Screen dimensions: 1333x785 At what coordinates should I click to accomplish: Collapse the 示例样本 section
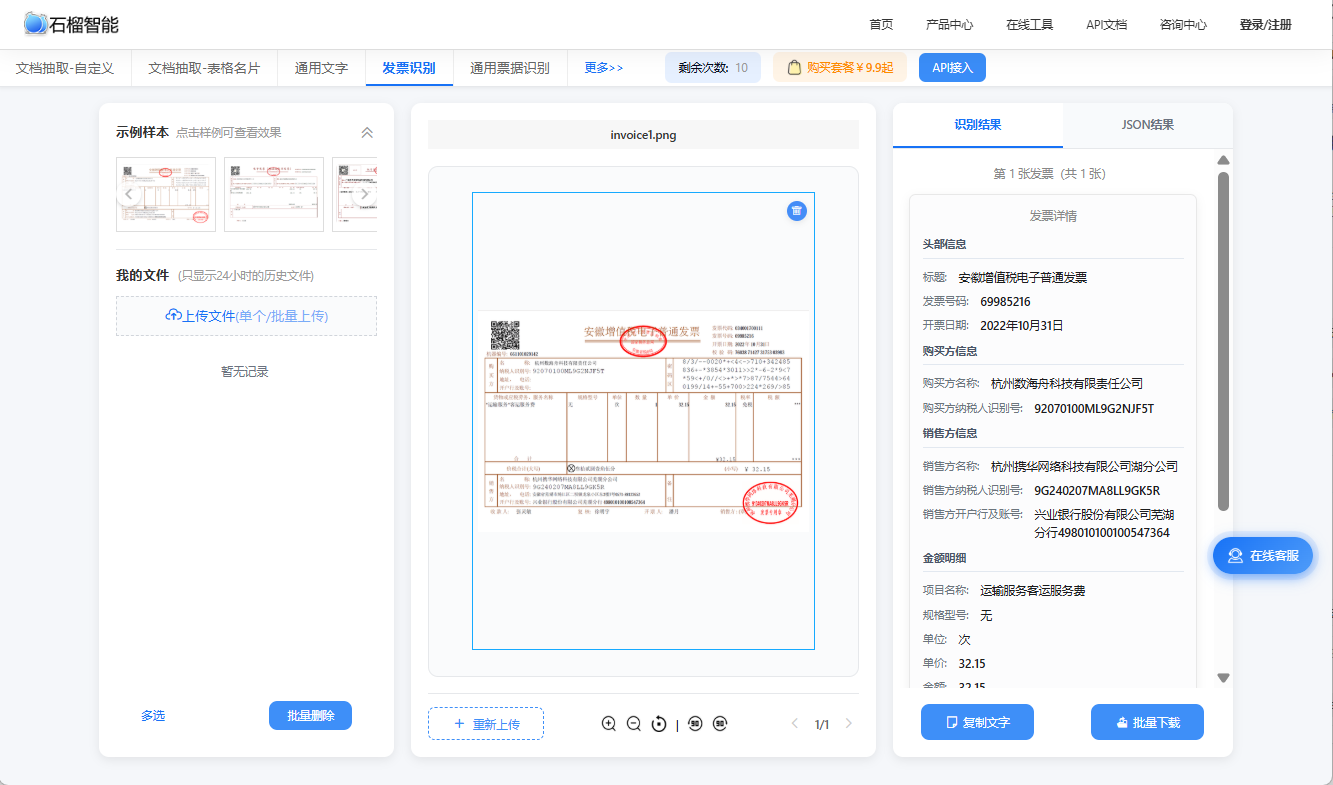pyautogui.click(x=367, y=133)
